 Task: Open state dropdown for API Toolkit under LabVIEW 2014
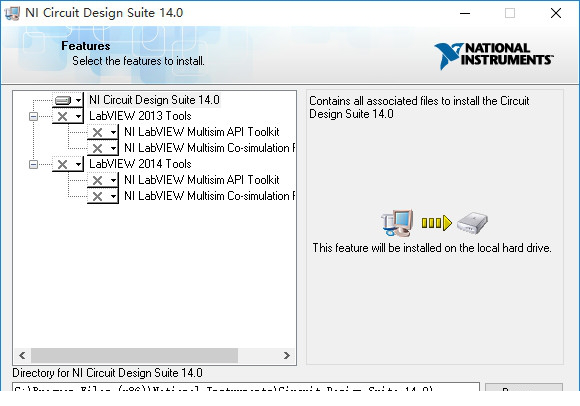click(102, 180)
